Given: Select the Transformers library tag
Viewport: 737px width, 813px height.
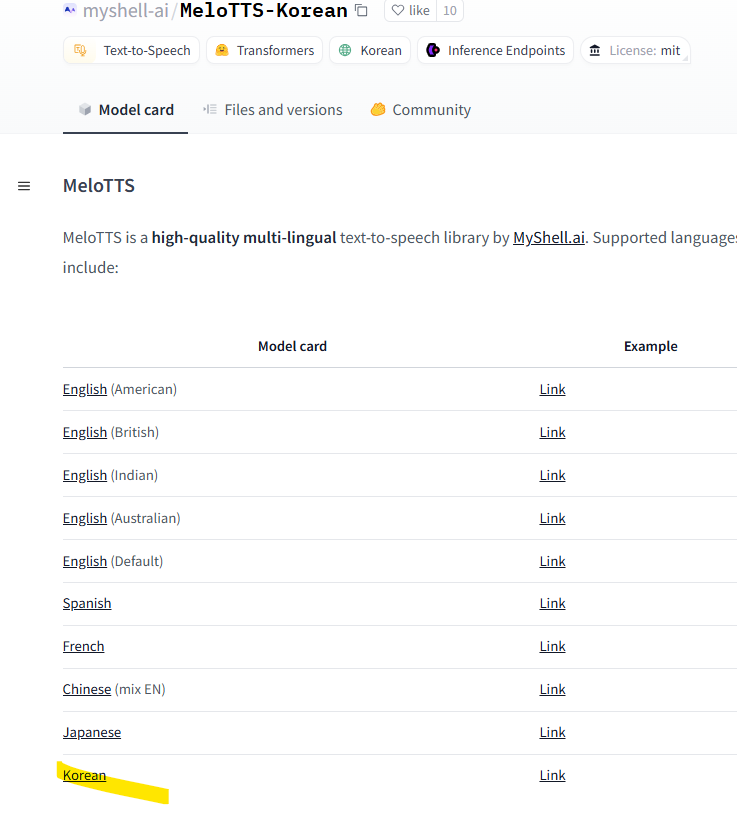Looking at the screenshot, I should click(264, 50).
